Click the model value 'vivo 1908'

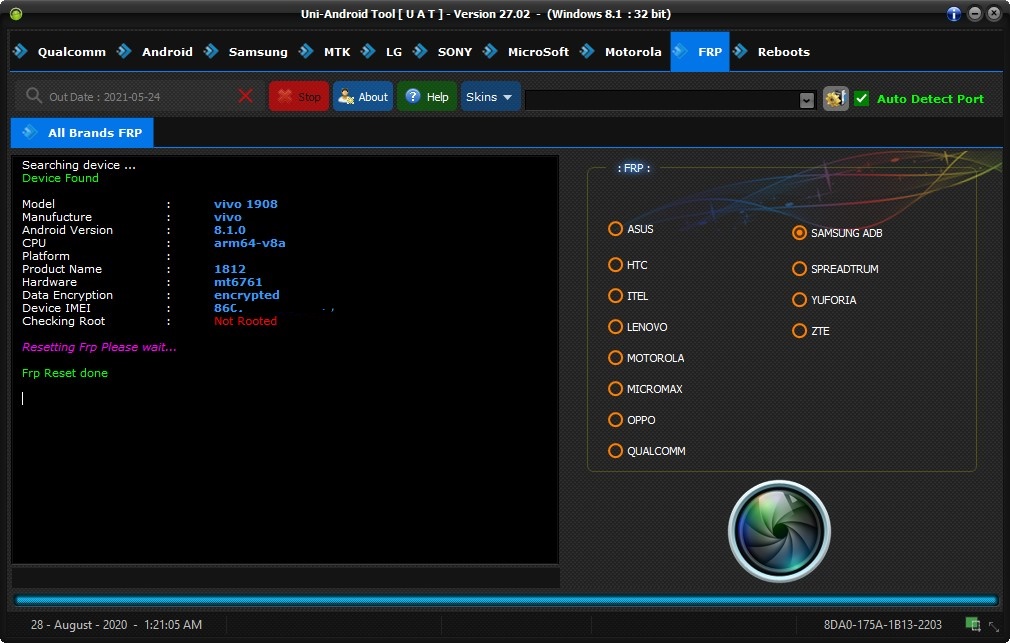[245, 204]
